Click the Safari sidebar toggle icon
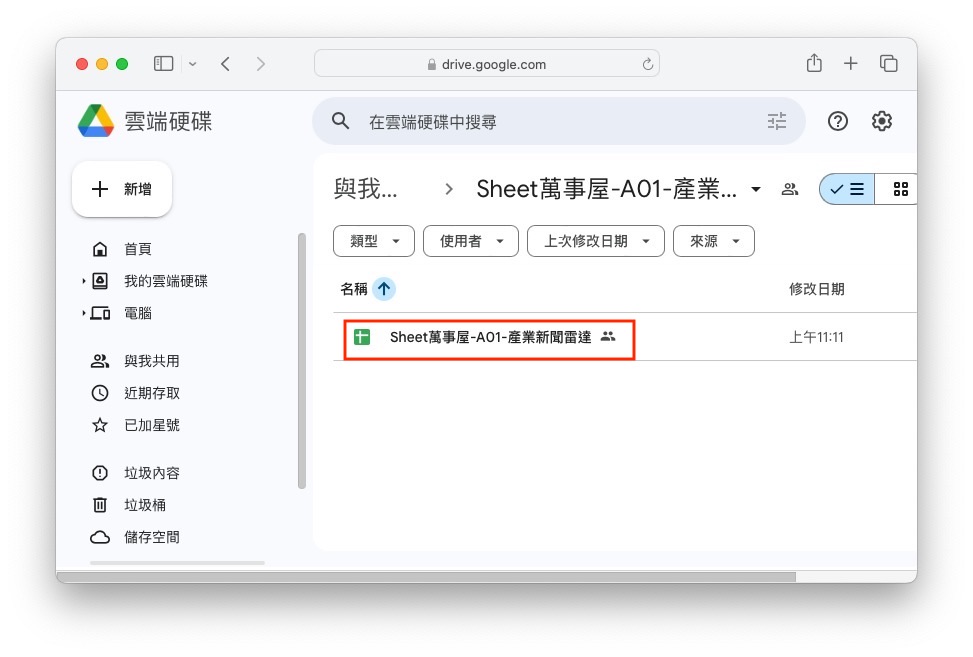This screenshot has width=973, height=657. point(163,63)
